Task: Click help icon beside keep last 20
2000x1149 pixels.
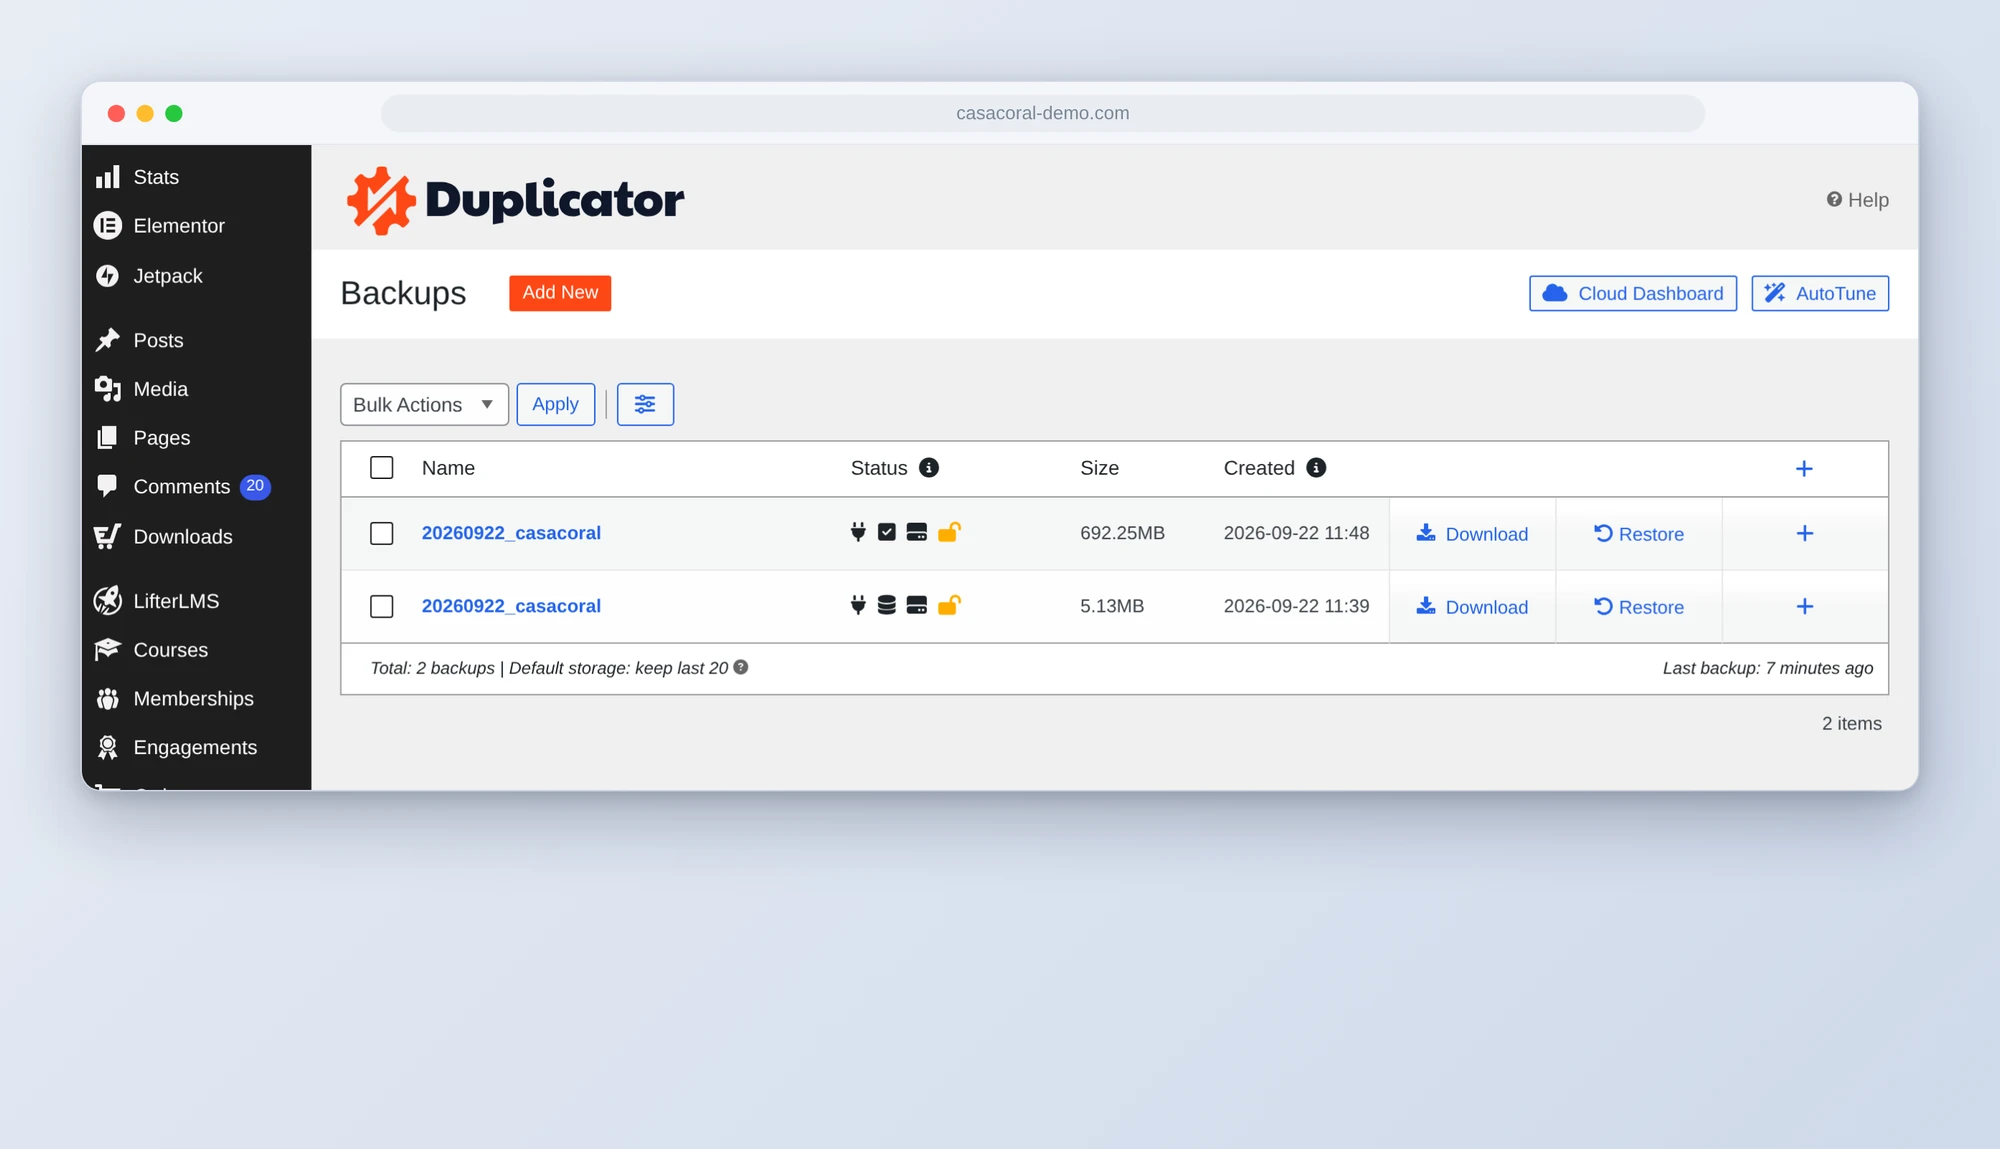Action: point(741,667)
